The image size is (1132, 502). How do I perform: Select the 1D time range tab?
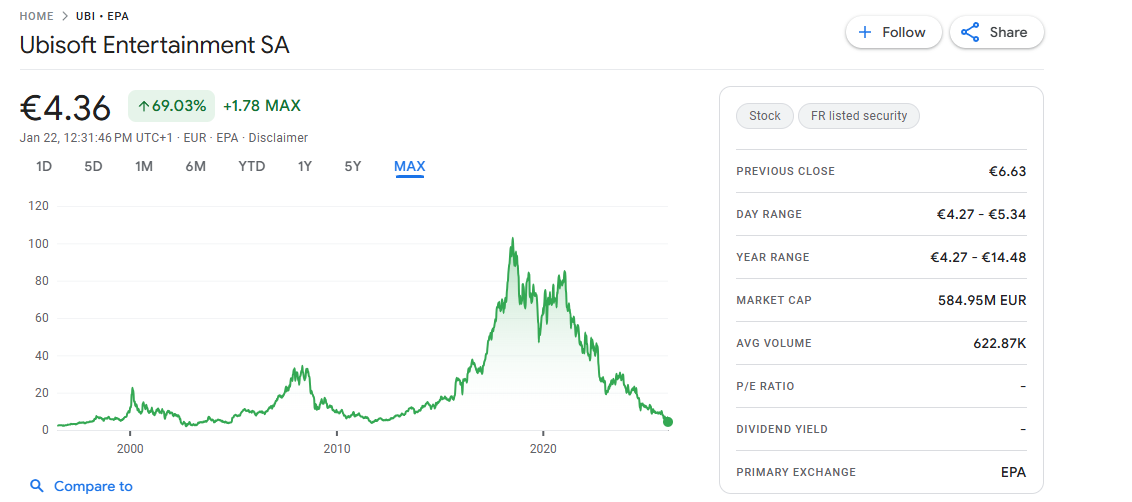tap(44, 166)
